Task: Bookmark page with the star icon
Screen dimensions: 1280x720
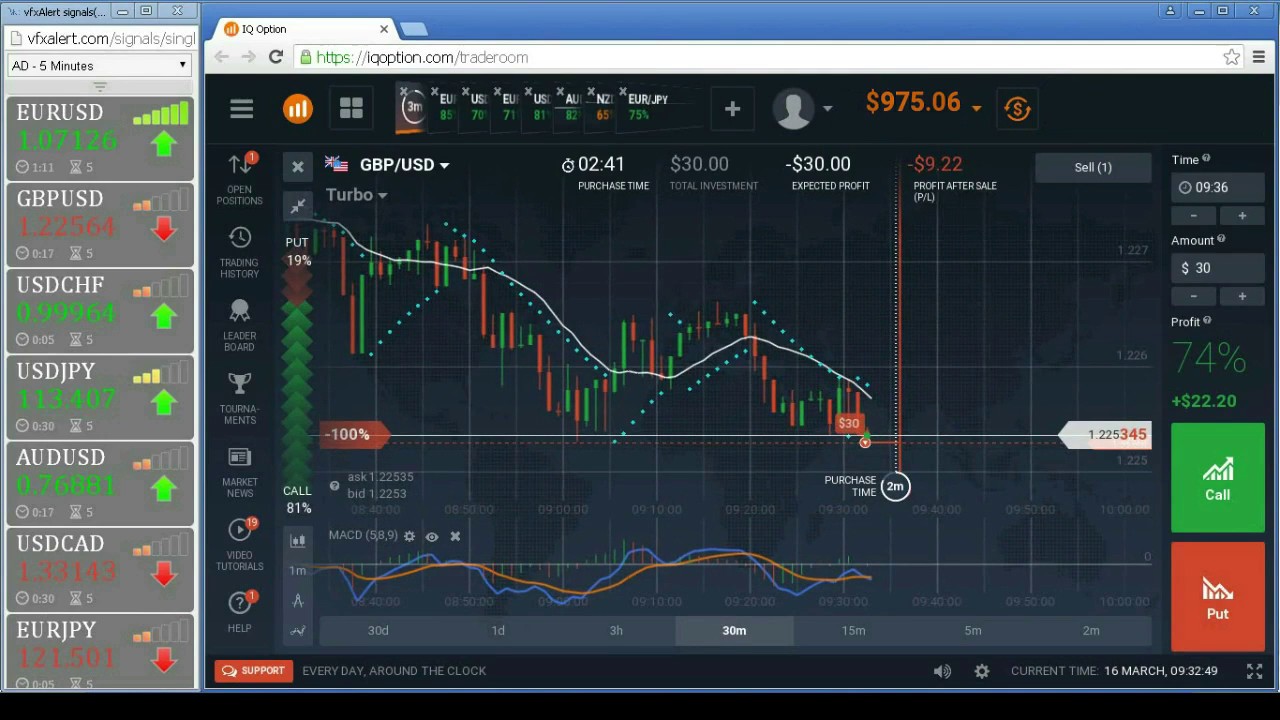Action: (x=1232, y=57)
